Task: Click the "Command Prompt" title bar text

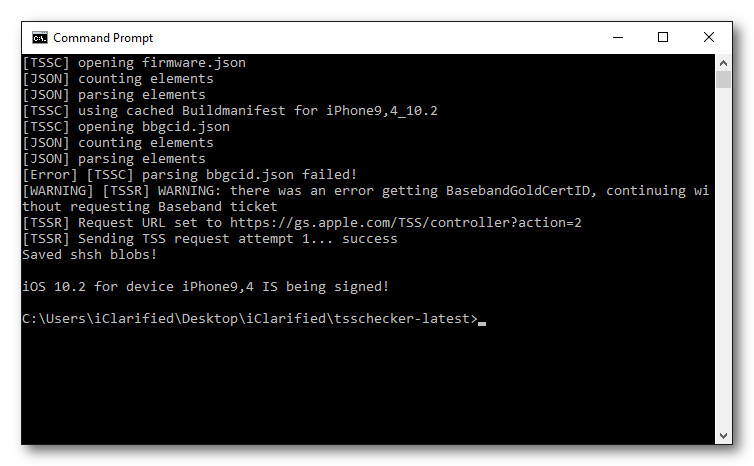Action: 103,38
